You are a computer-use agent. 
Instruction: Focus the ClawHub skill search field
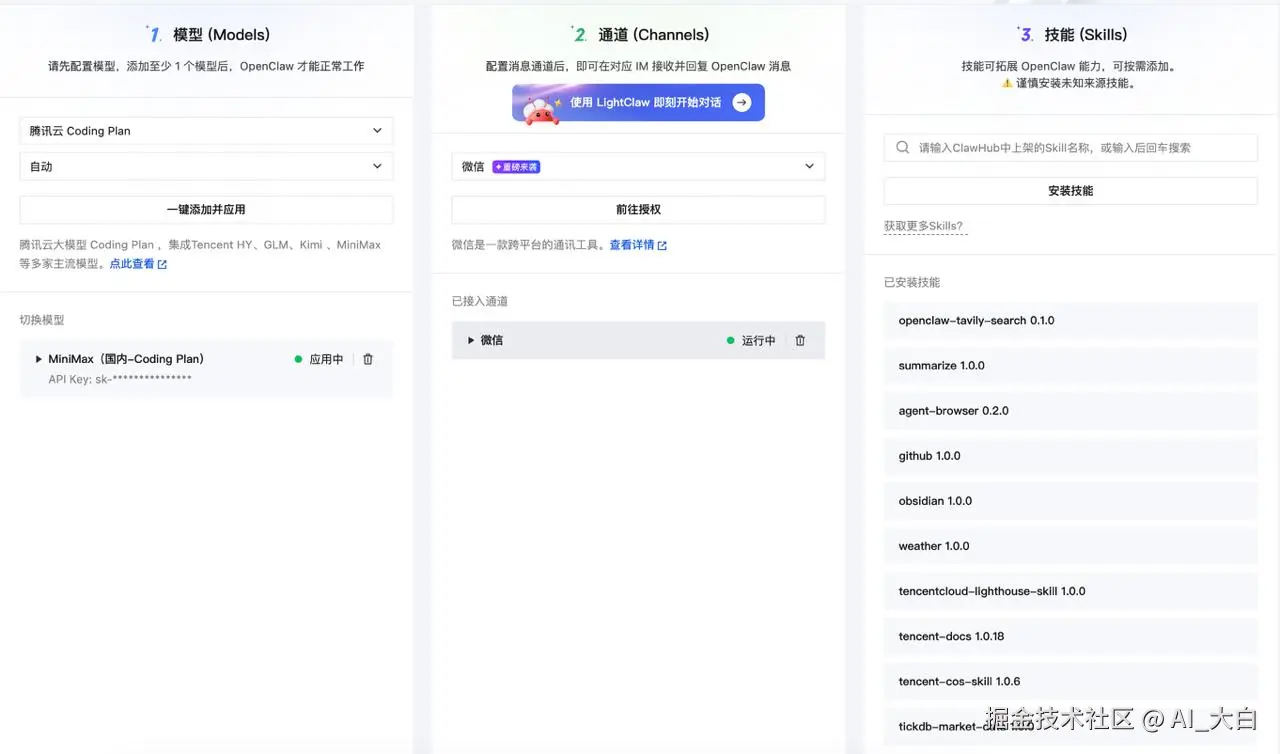coord(1070,148)
